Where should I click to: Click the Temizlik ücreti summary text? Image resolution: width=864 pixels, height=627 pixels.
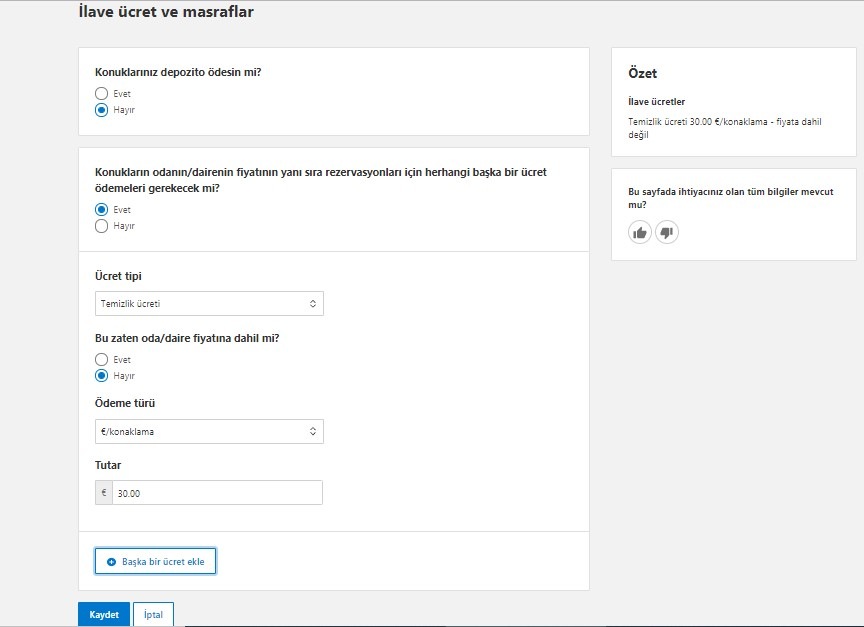[725, 128]
